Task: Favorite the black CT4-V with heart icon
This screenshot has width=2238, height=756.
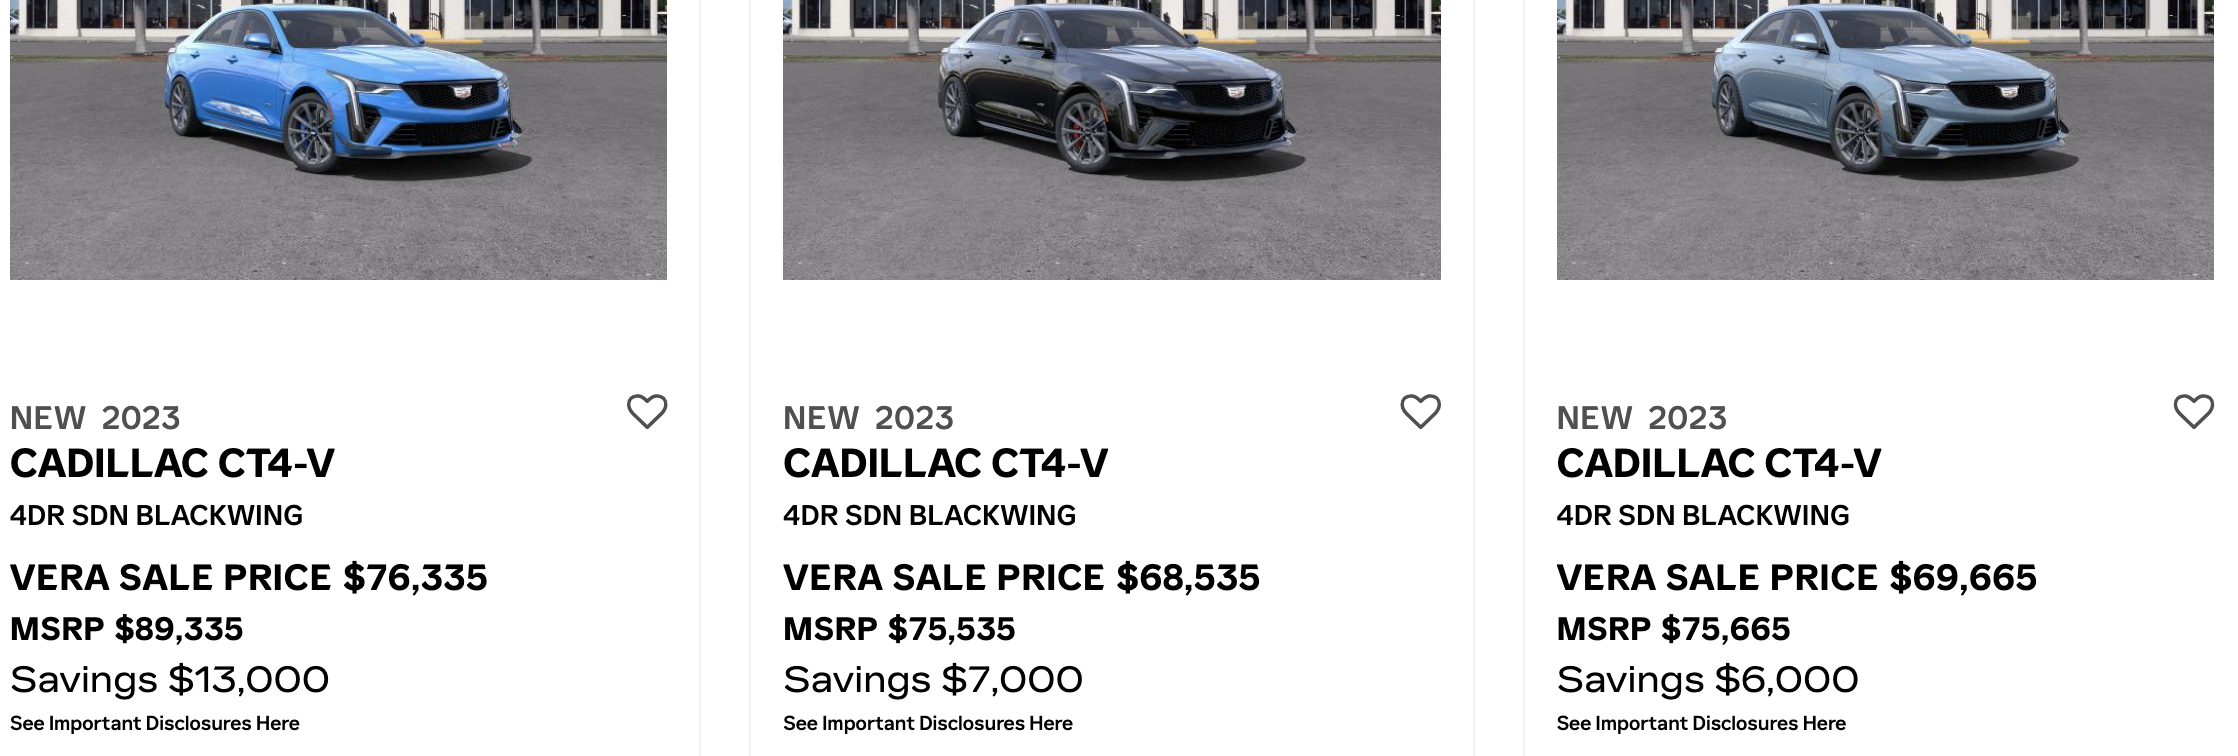Action: [1419, 411]
